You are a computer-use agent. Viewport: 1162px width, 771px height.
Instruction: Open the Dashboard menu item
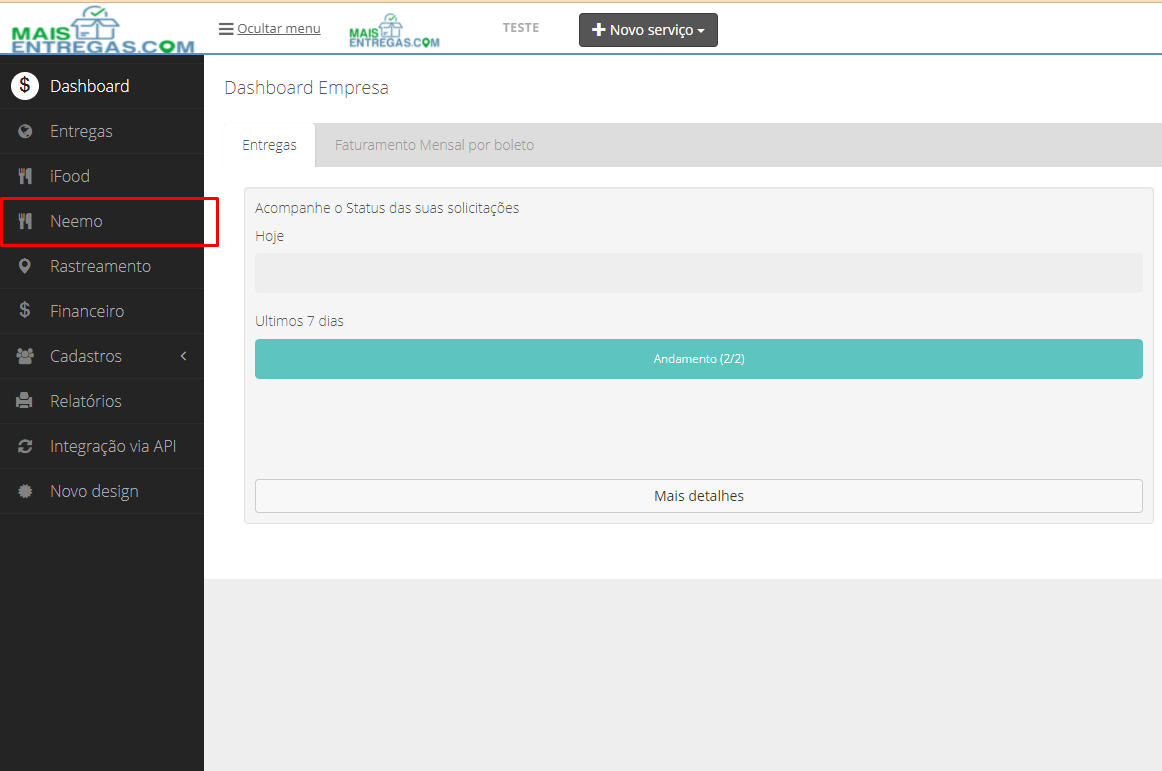coord(102,86)
